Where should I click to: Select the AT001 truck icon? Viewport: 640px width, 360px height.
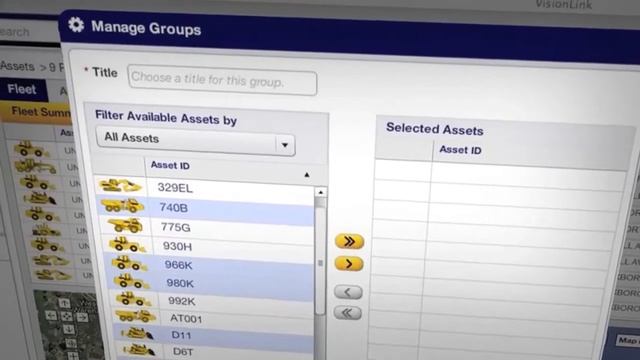(135, 316)
